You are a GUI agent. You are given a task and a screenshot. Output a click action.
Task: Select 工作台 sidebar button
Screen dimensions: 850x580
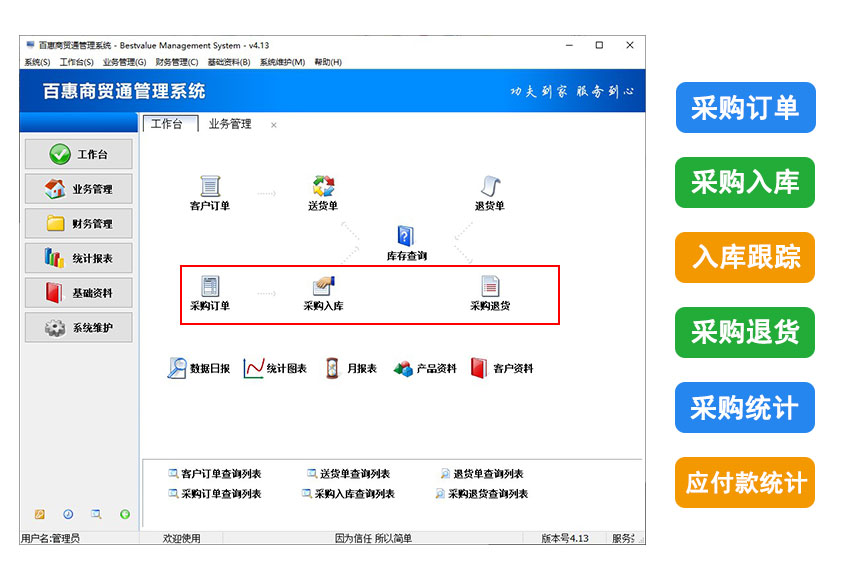pyautogui.click(x=78, y=154)
